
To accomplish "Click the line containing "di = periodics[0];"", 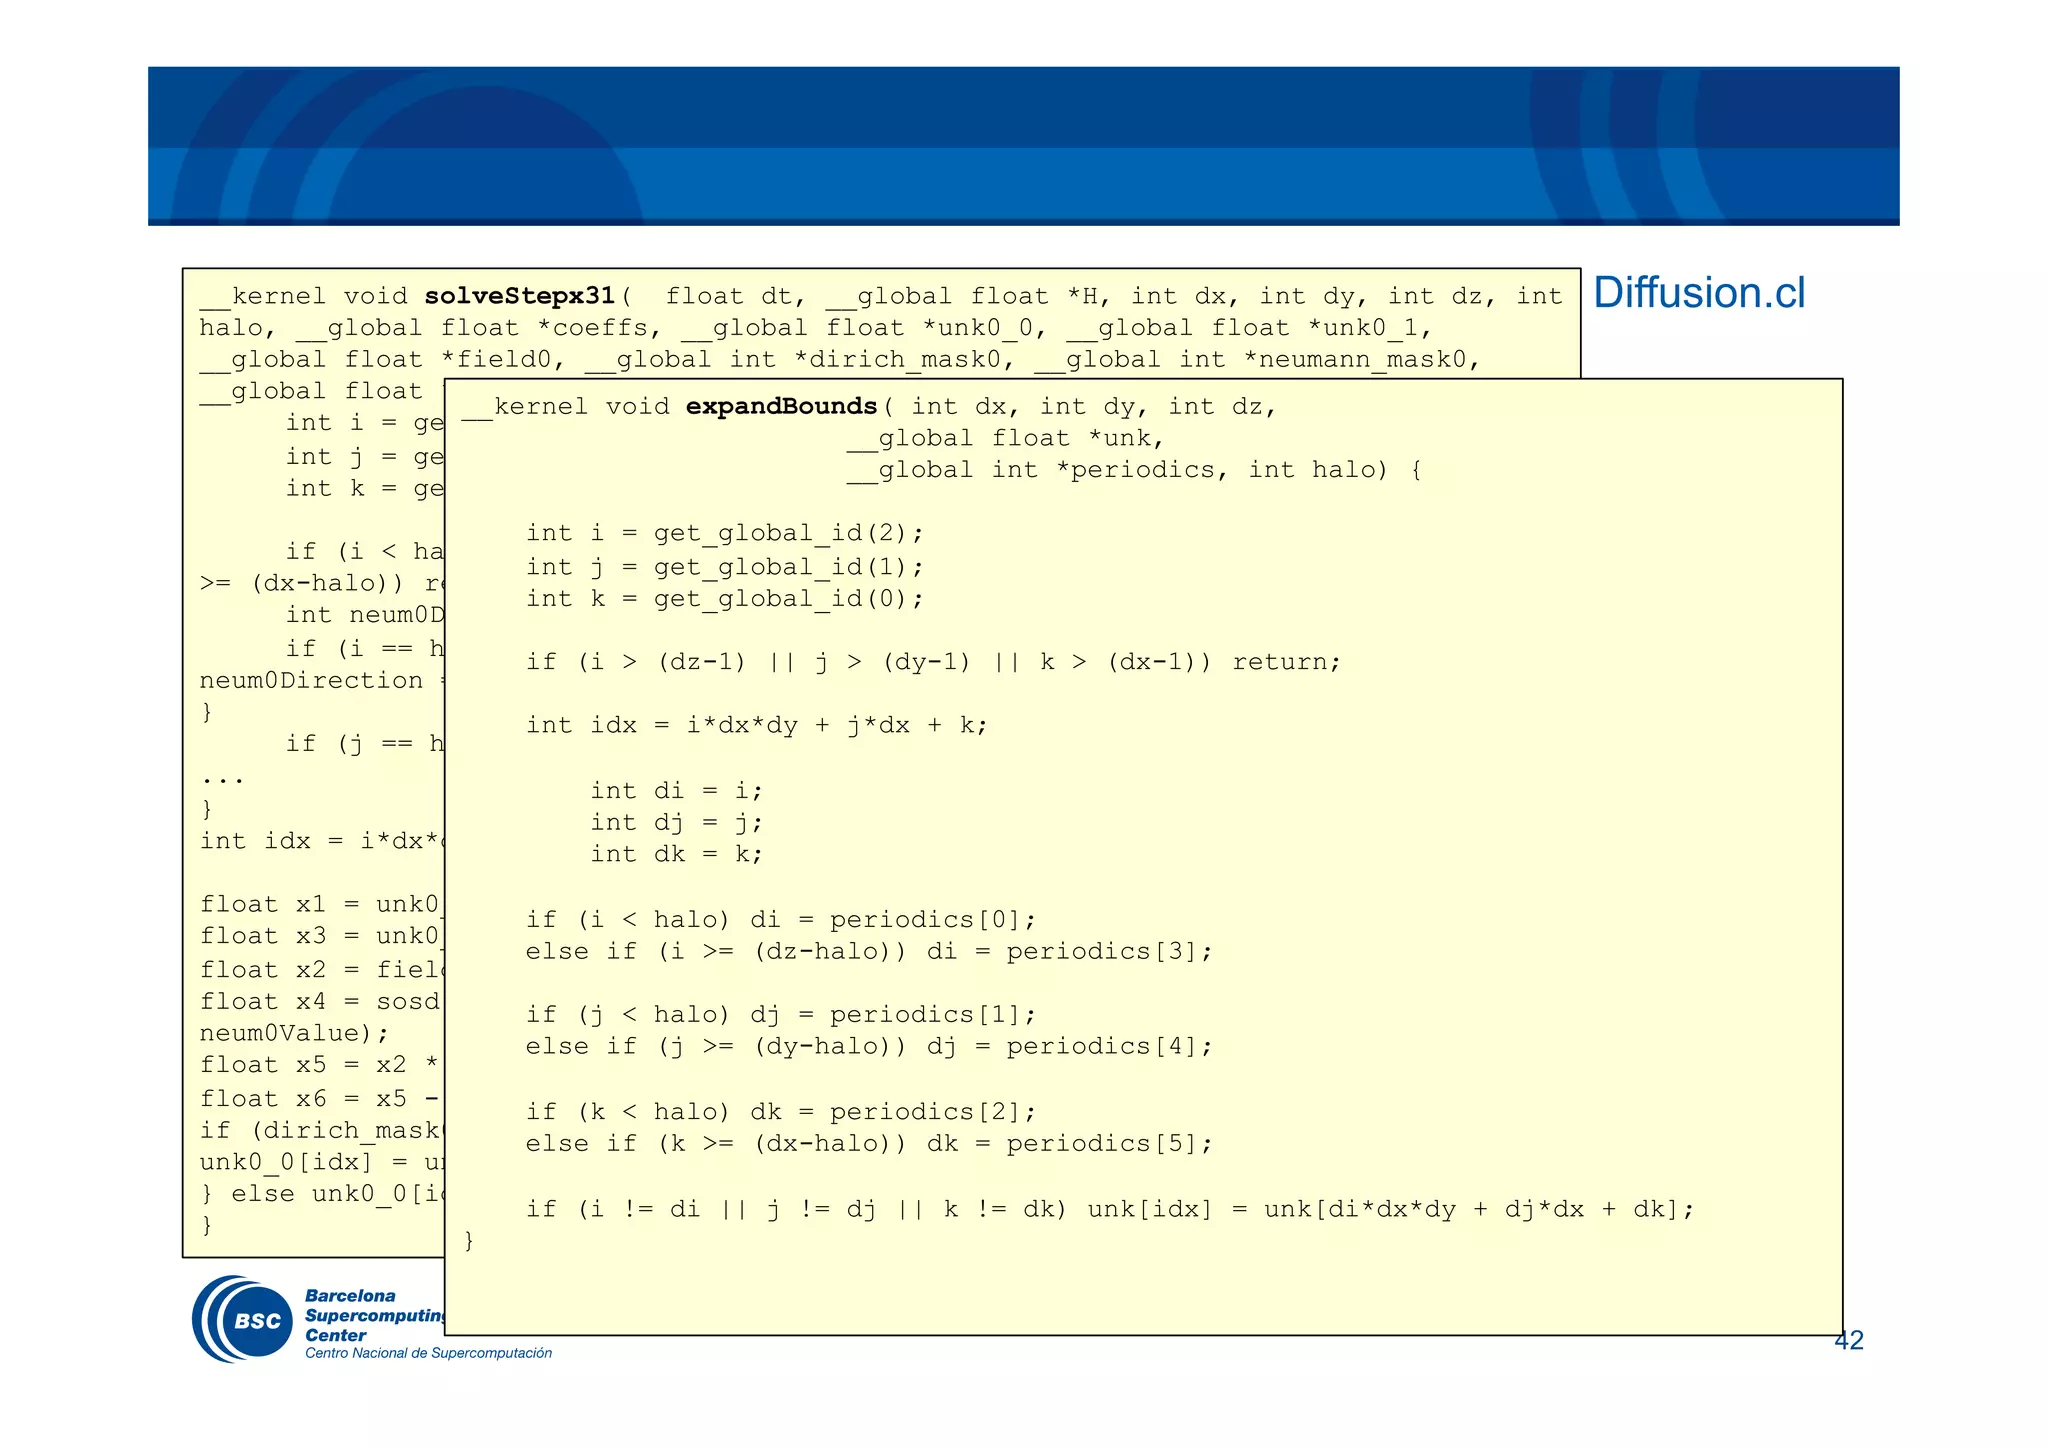I will click(x=781, y=919).
